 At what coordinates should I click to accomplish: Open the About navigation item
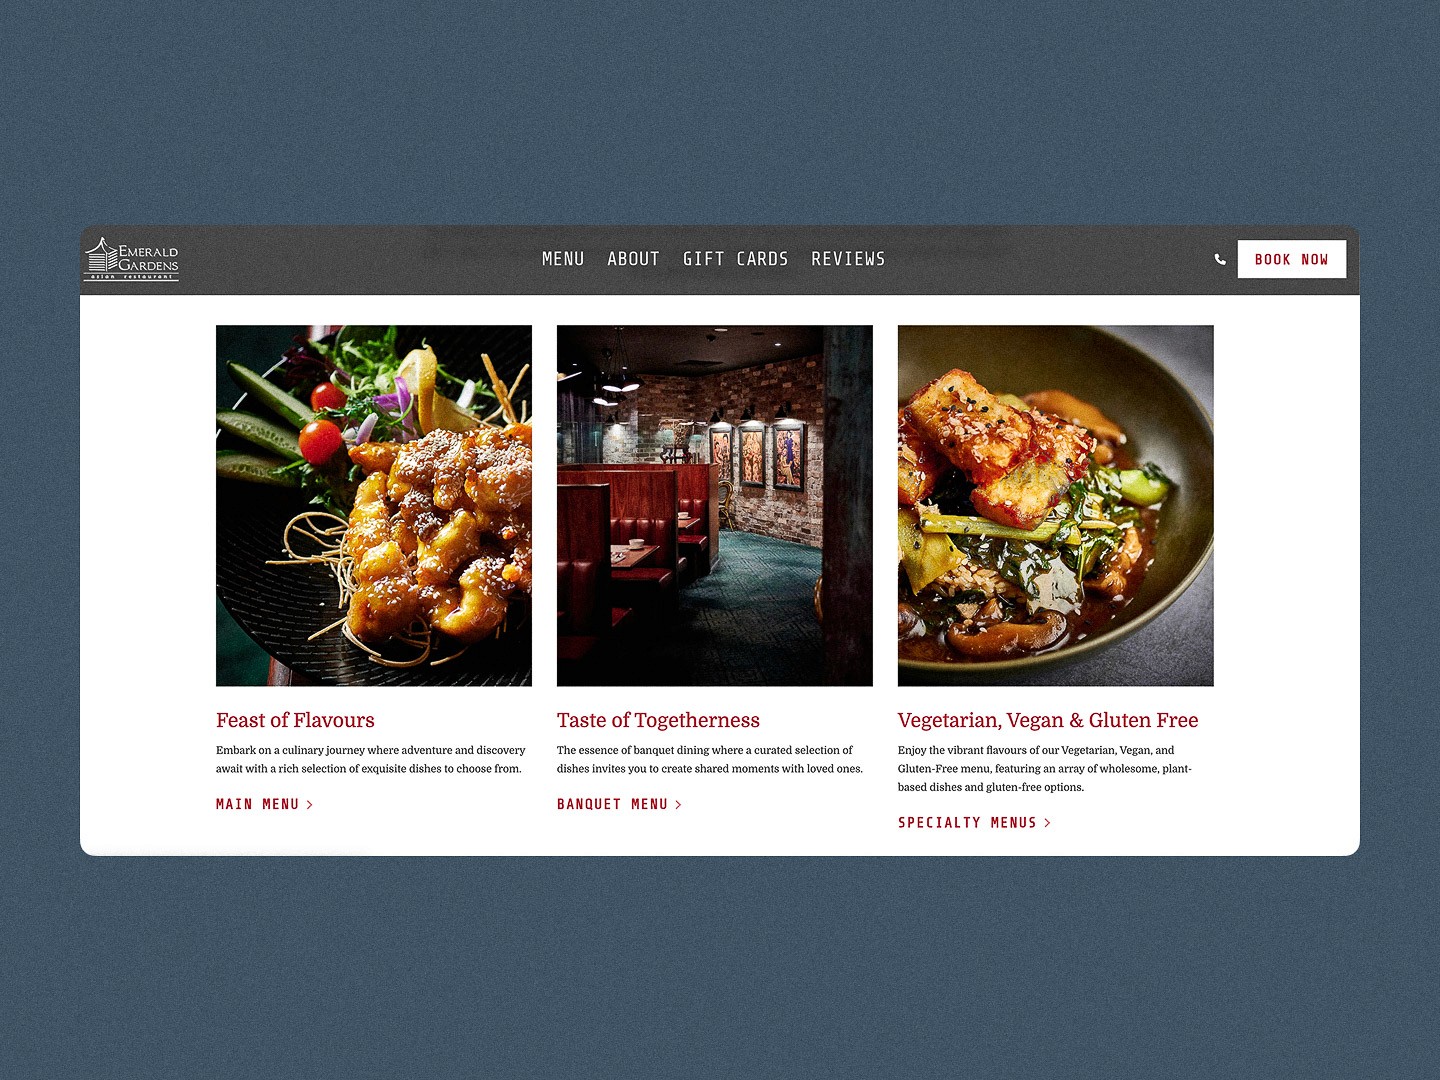633,259
